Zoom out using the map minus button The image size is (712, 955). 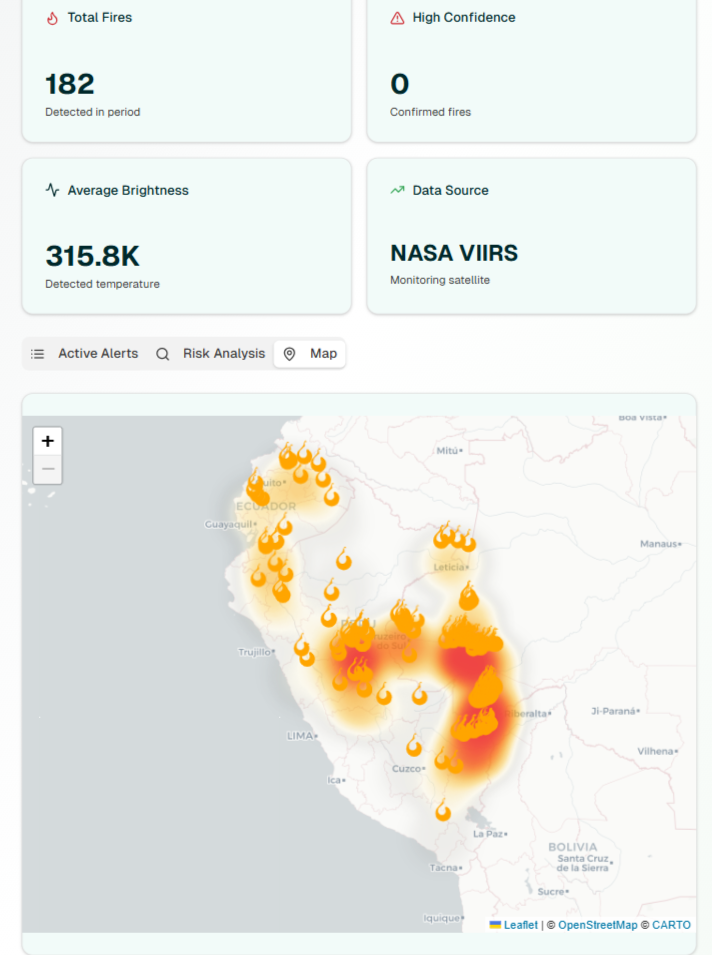click(47, 468)
